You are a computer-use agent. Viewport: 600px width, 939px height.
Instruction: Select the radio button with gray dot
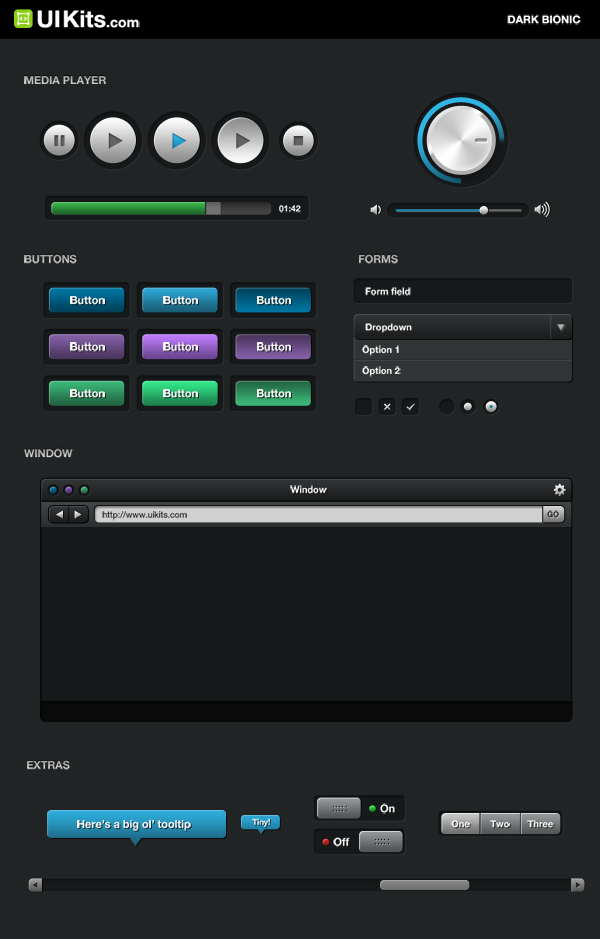point(468,407)
